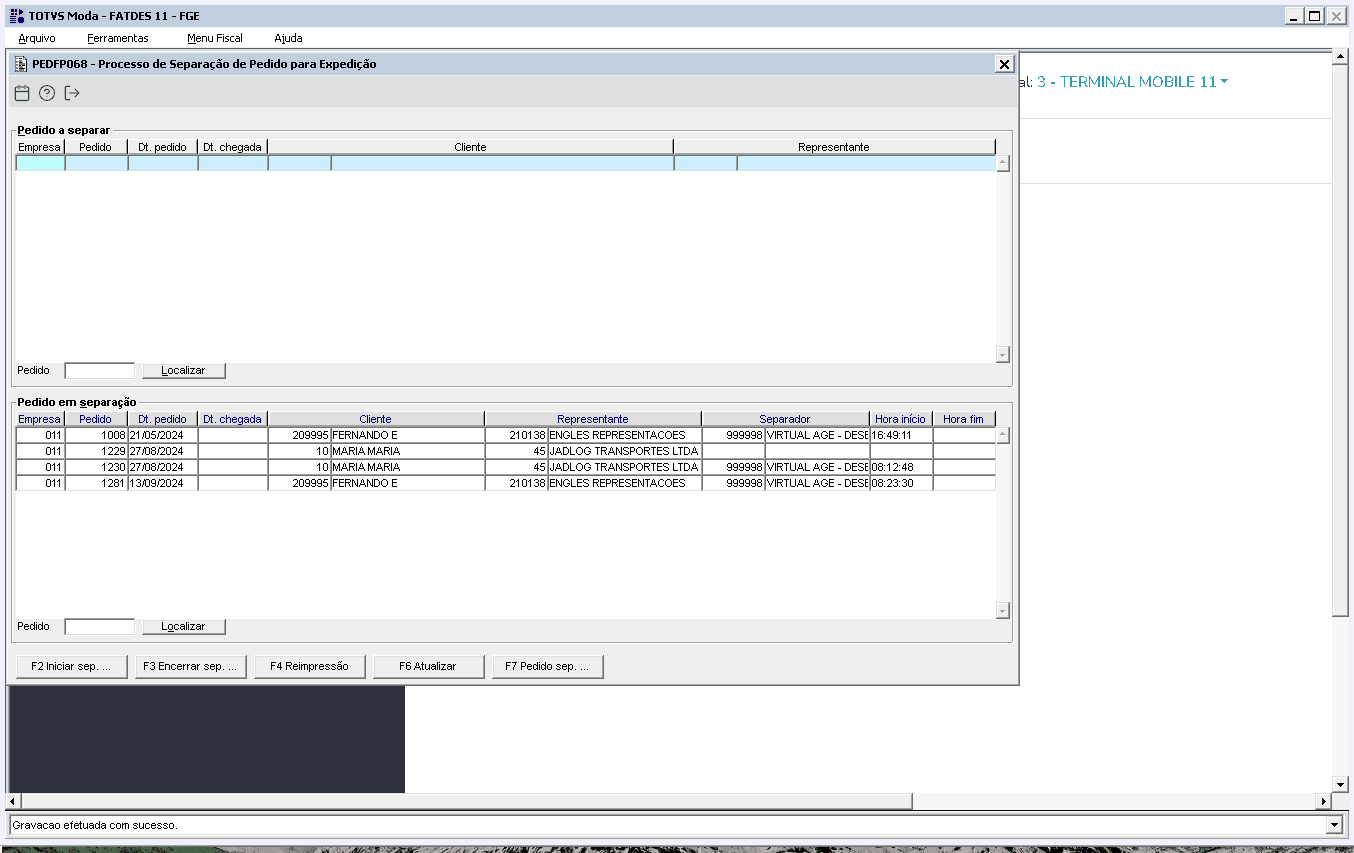
Task: Click F3 Encerrar sep. button
Action: pyautogui.click(x=190, y=666)
